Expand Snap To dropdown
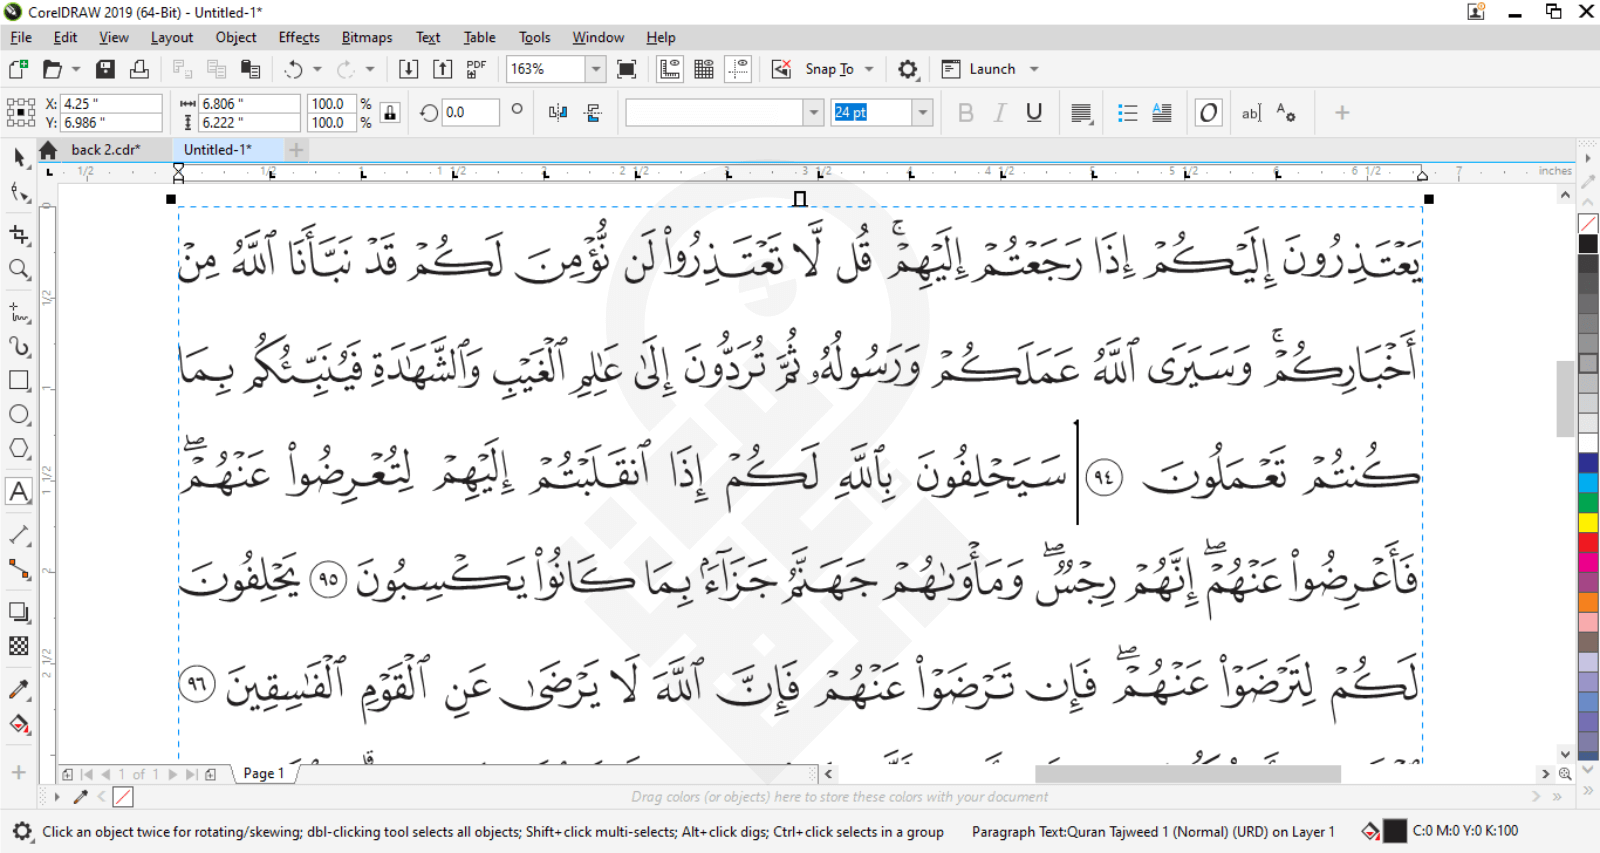The image size is (1600, 853). coord(869,69)
